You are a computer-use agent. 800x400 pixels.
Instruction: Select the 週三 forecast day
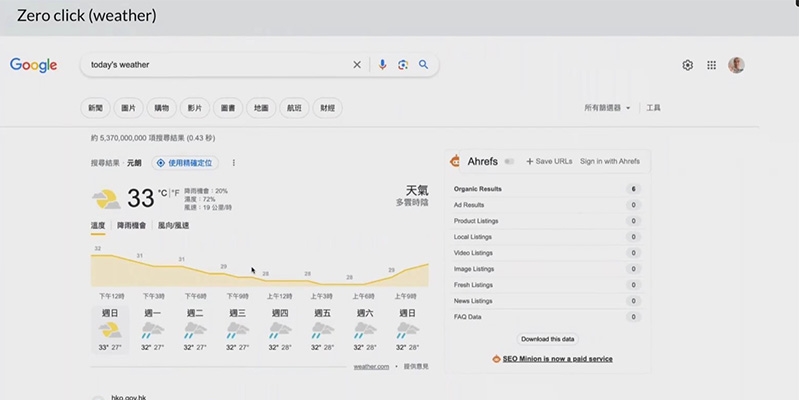pos(237,330)
